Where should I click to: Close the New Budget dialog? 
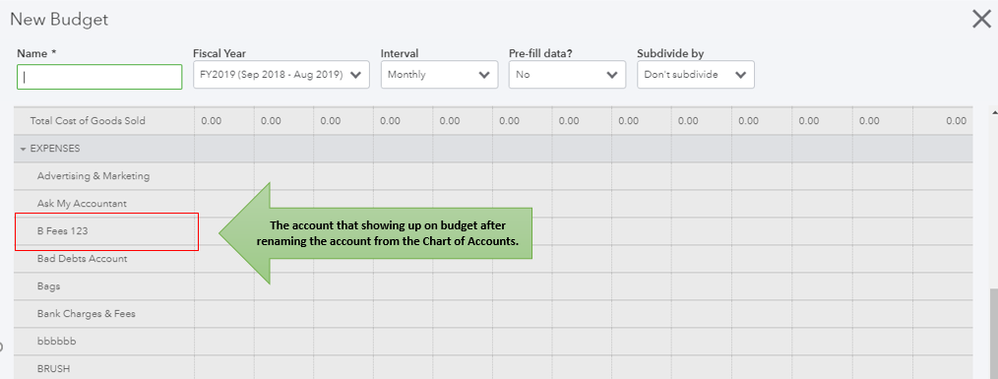[x=981, y=20]
